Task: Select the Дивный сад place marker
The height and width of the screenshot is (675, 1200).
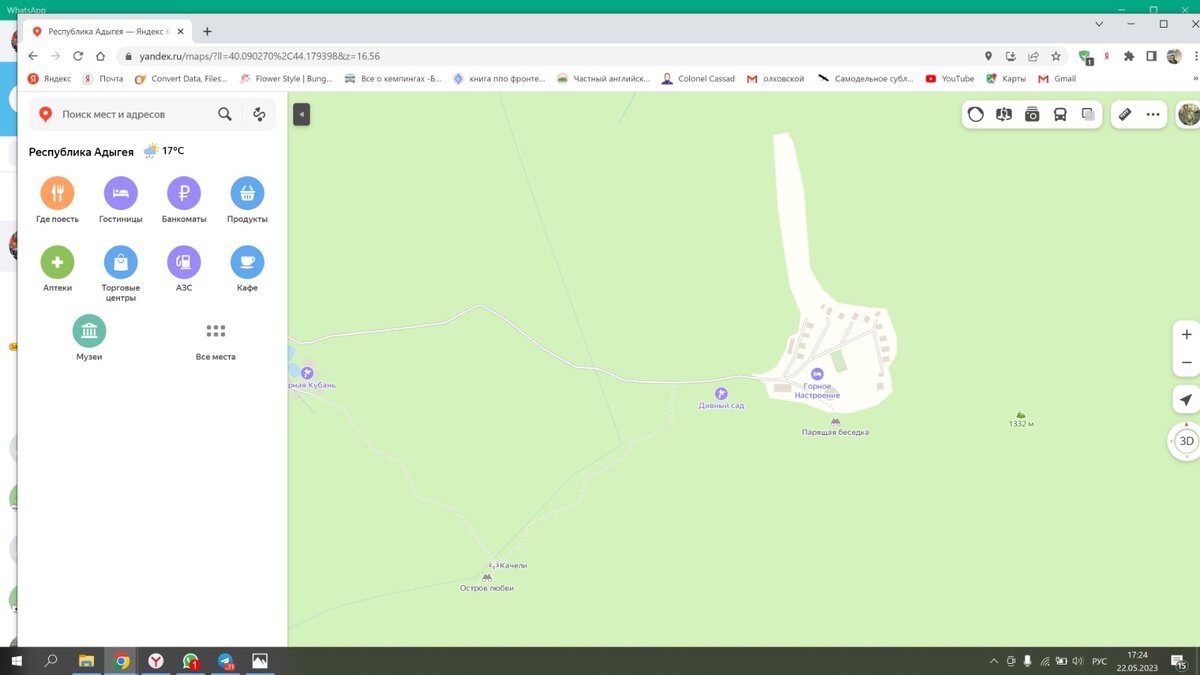Action: 721,393
